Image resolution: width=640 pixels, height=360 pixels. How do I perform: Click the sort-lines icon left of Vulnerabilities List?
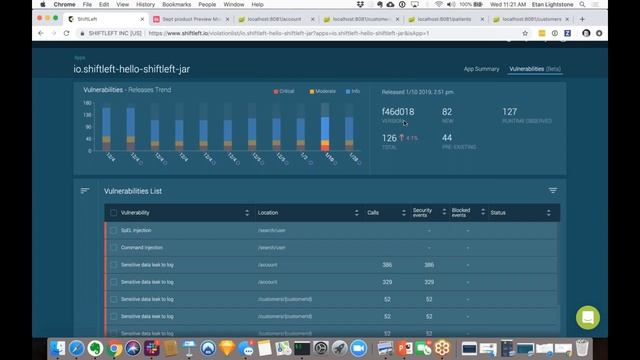coord(85,191)
